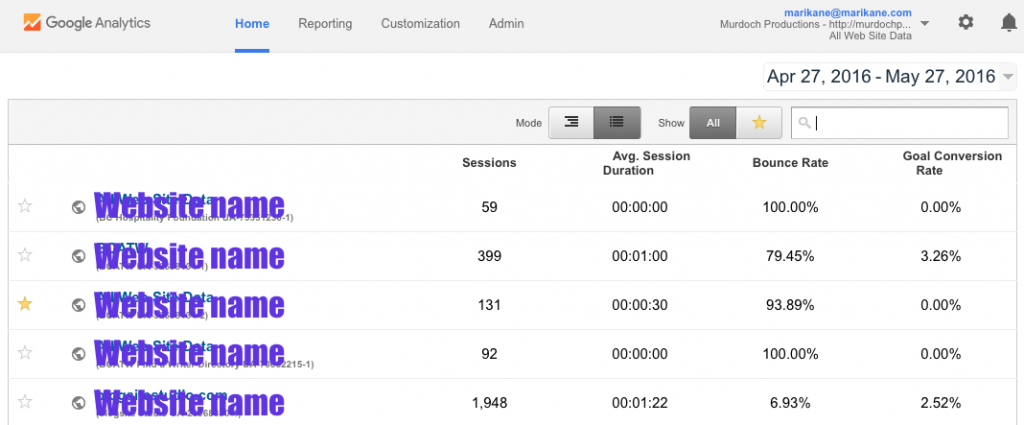The height and width of the screenshot is (425, 1024).
Task: Show only starred properties
Action: click(x=759, y=122)
